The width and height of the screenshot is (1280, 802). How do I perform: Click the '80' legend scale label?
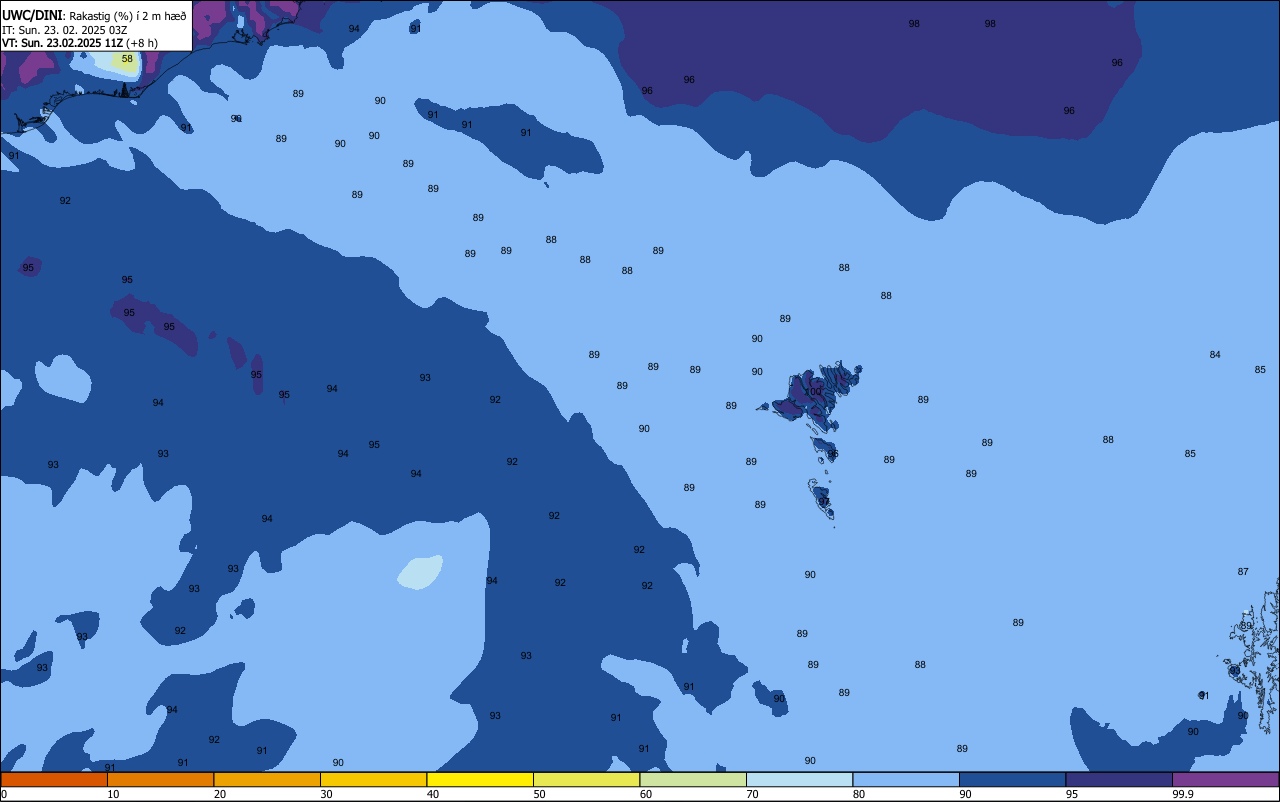coord(859,794)
